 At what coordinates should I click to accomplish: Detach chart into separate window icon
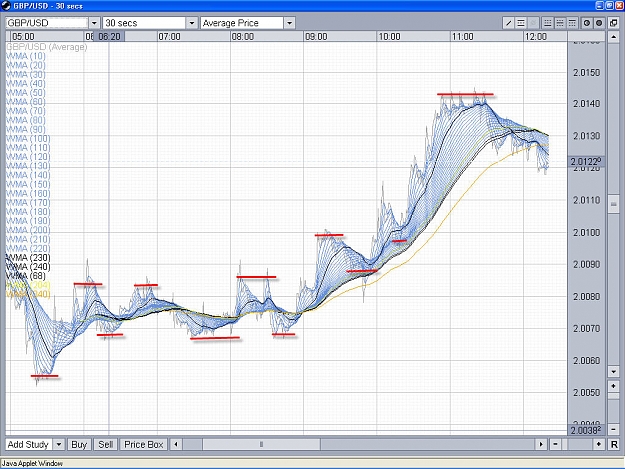tap(614, 23)
